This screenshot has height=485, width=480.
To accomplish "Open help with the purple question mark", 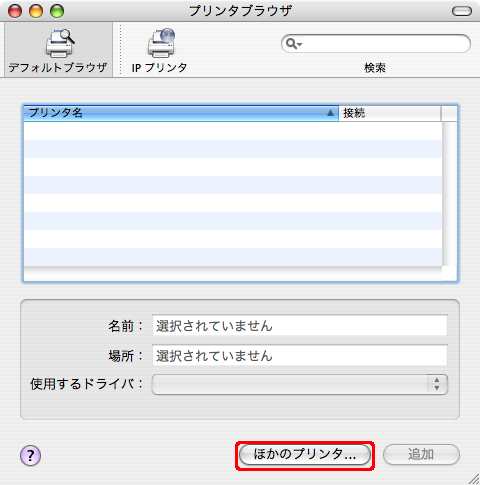I will (30, 455).
